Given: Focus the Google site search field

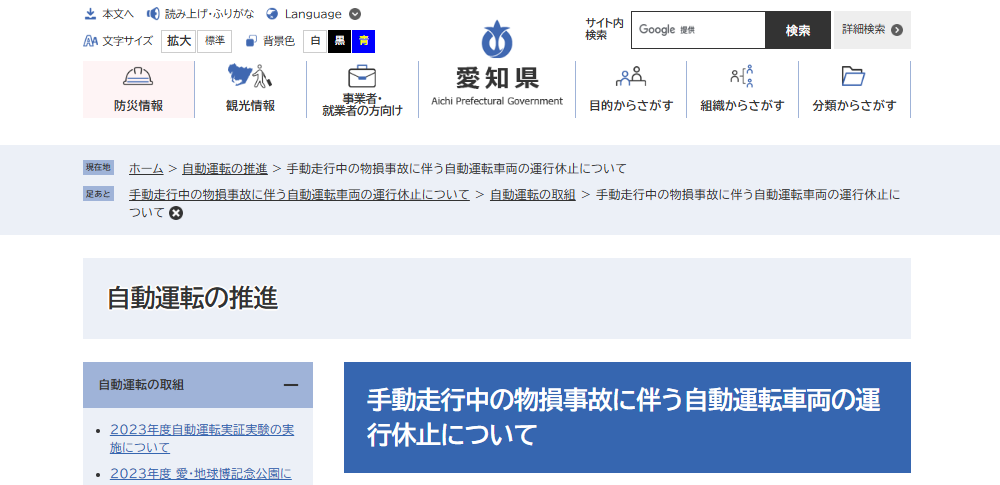Looking at the screenshot, I should pyautogui.click(x=698, y=30).
